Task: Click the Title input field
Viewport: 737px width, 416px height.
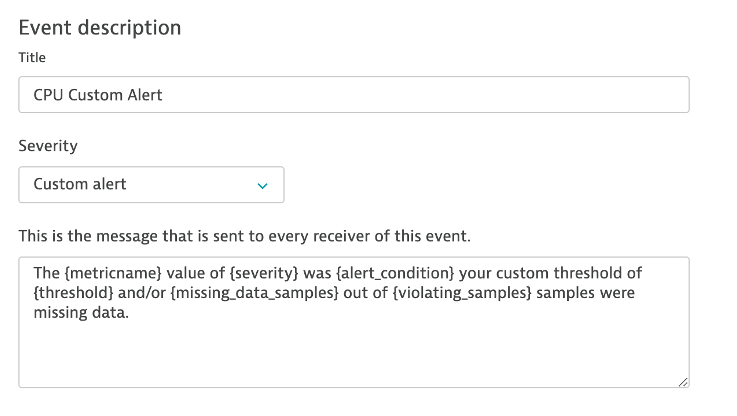Action: point(353,96)
